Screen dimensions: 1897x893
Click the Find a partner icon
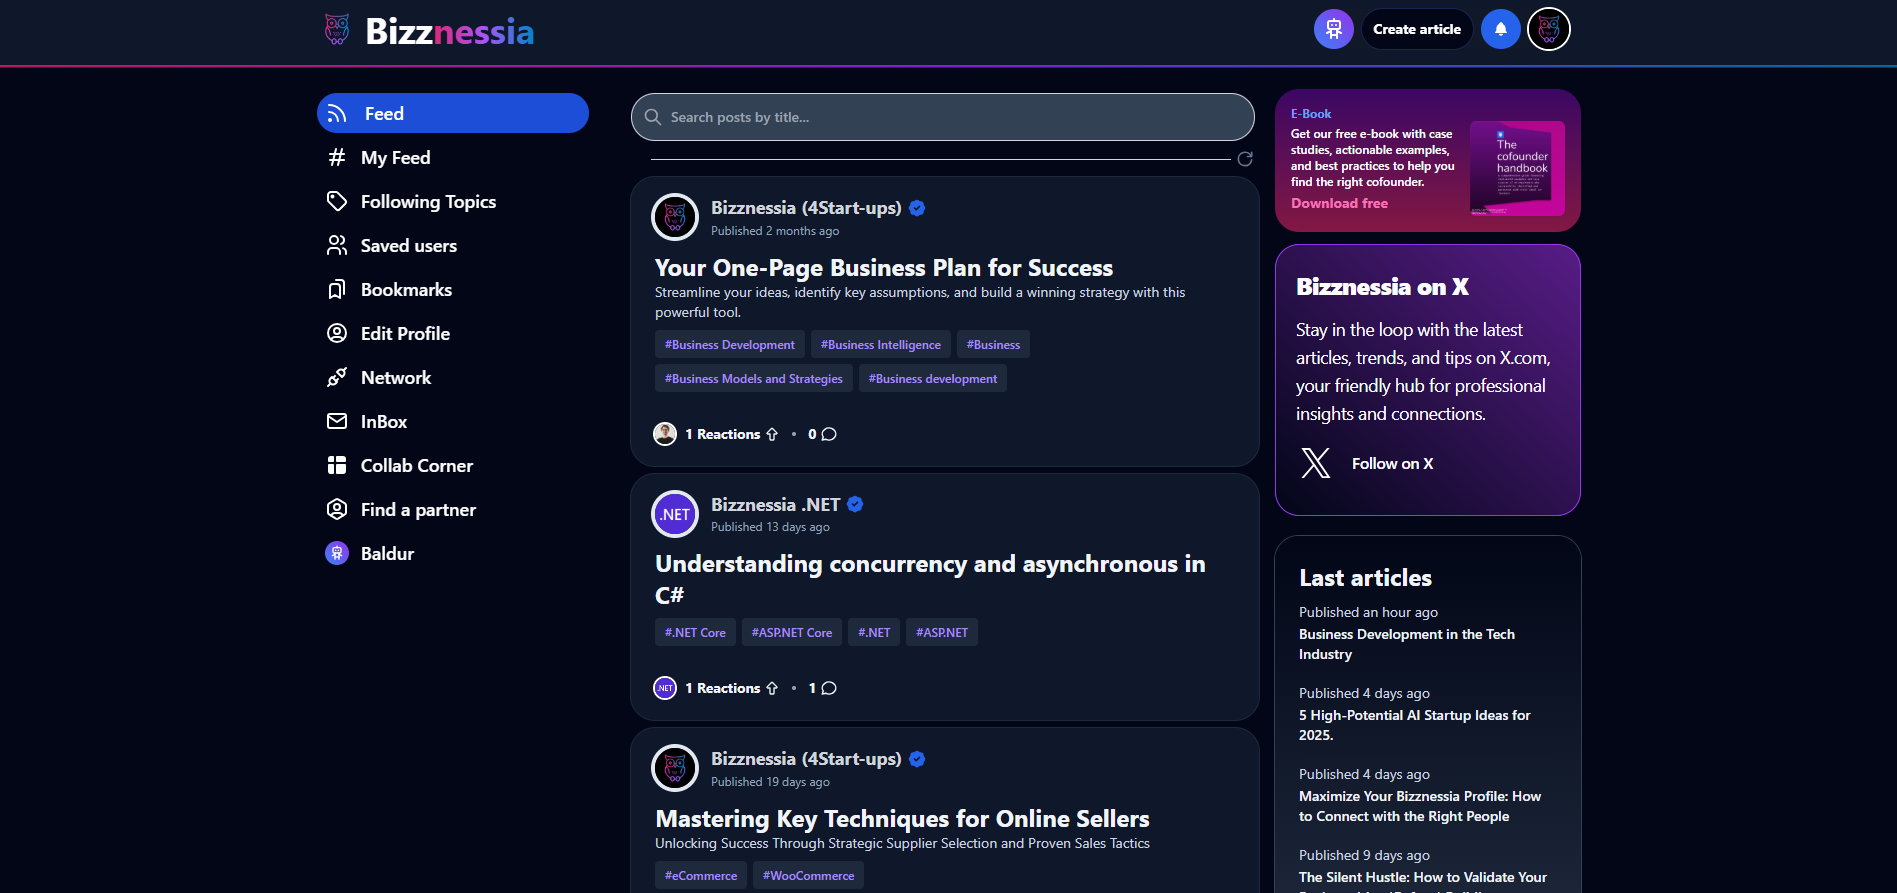(337, 510)
